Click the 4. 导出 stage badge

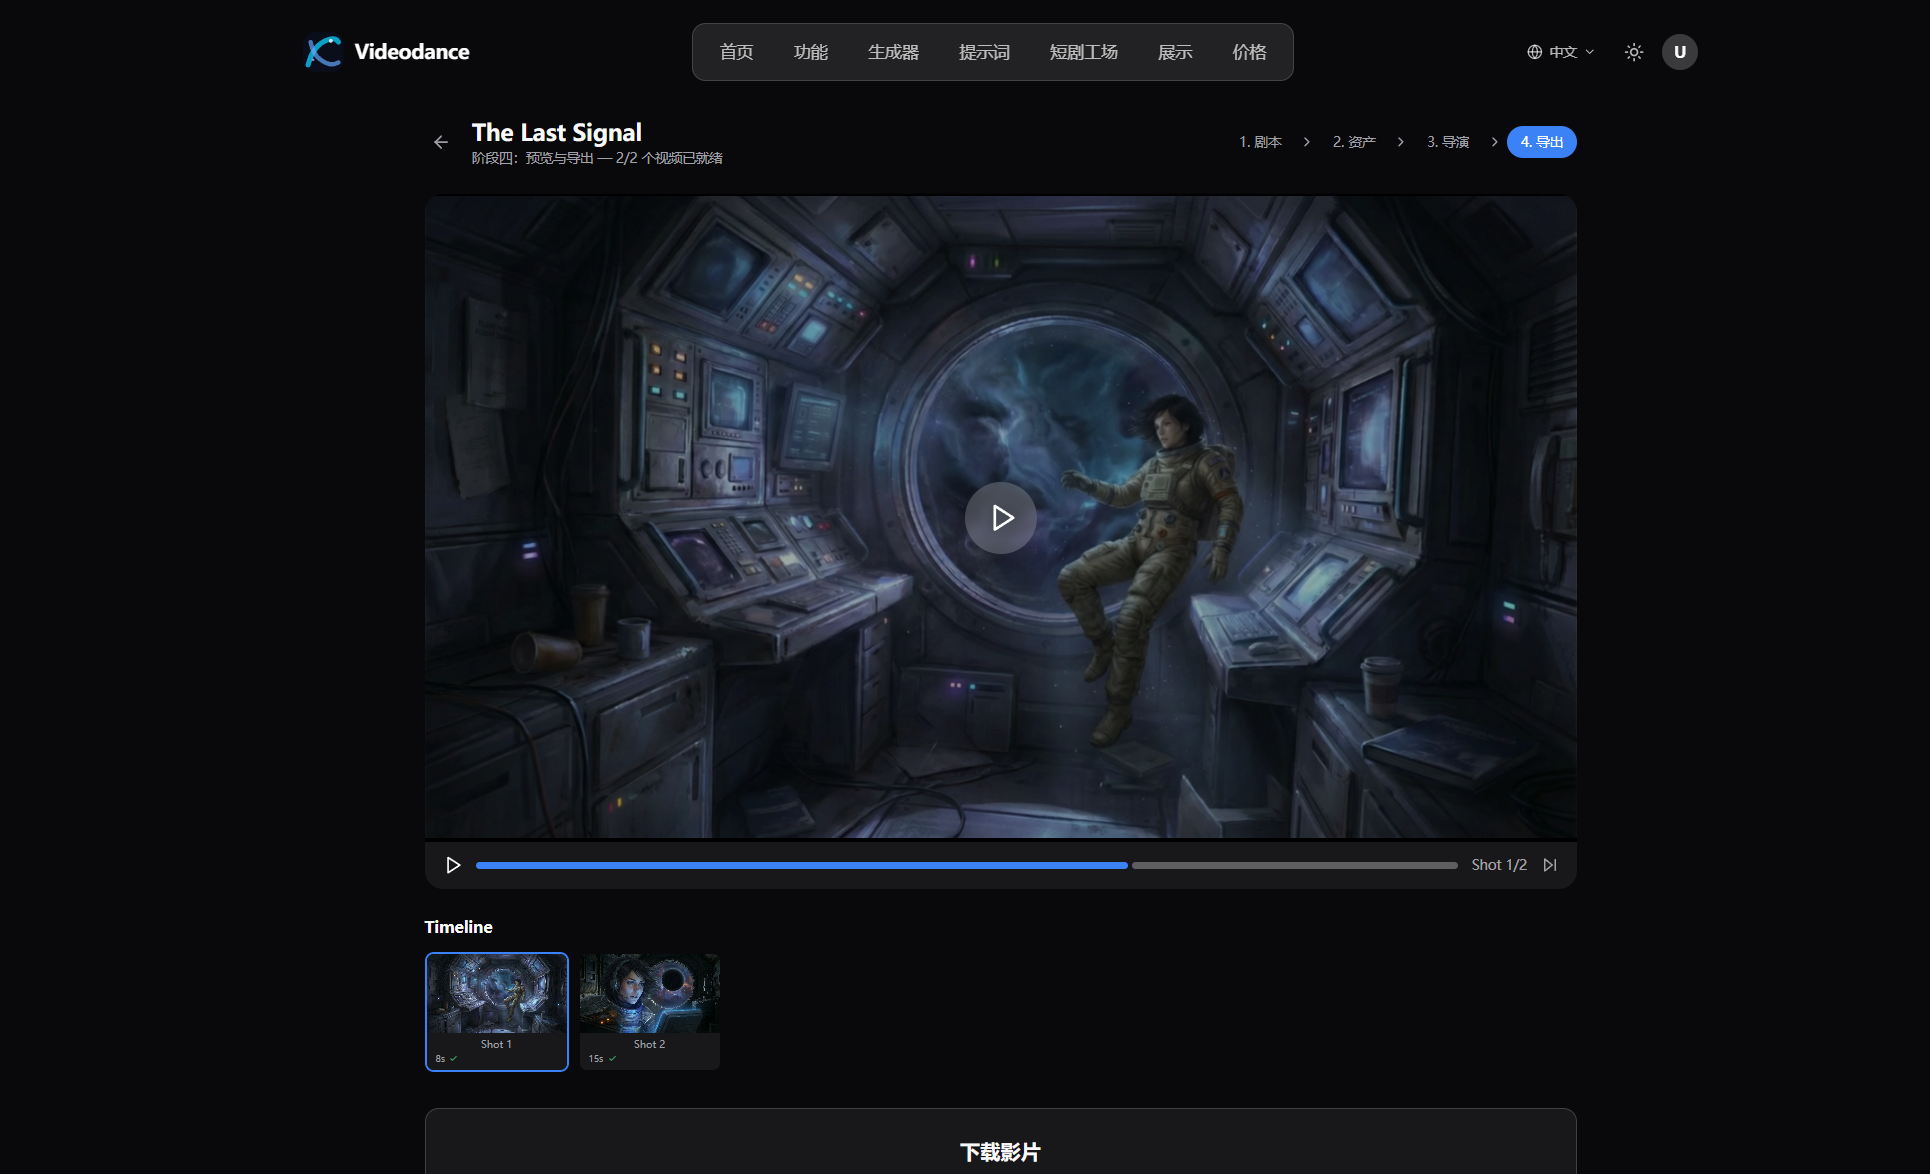1541,141
